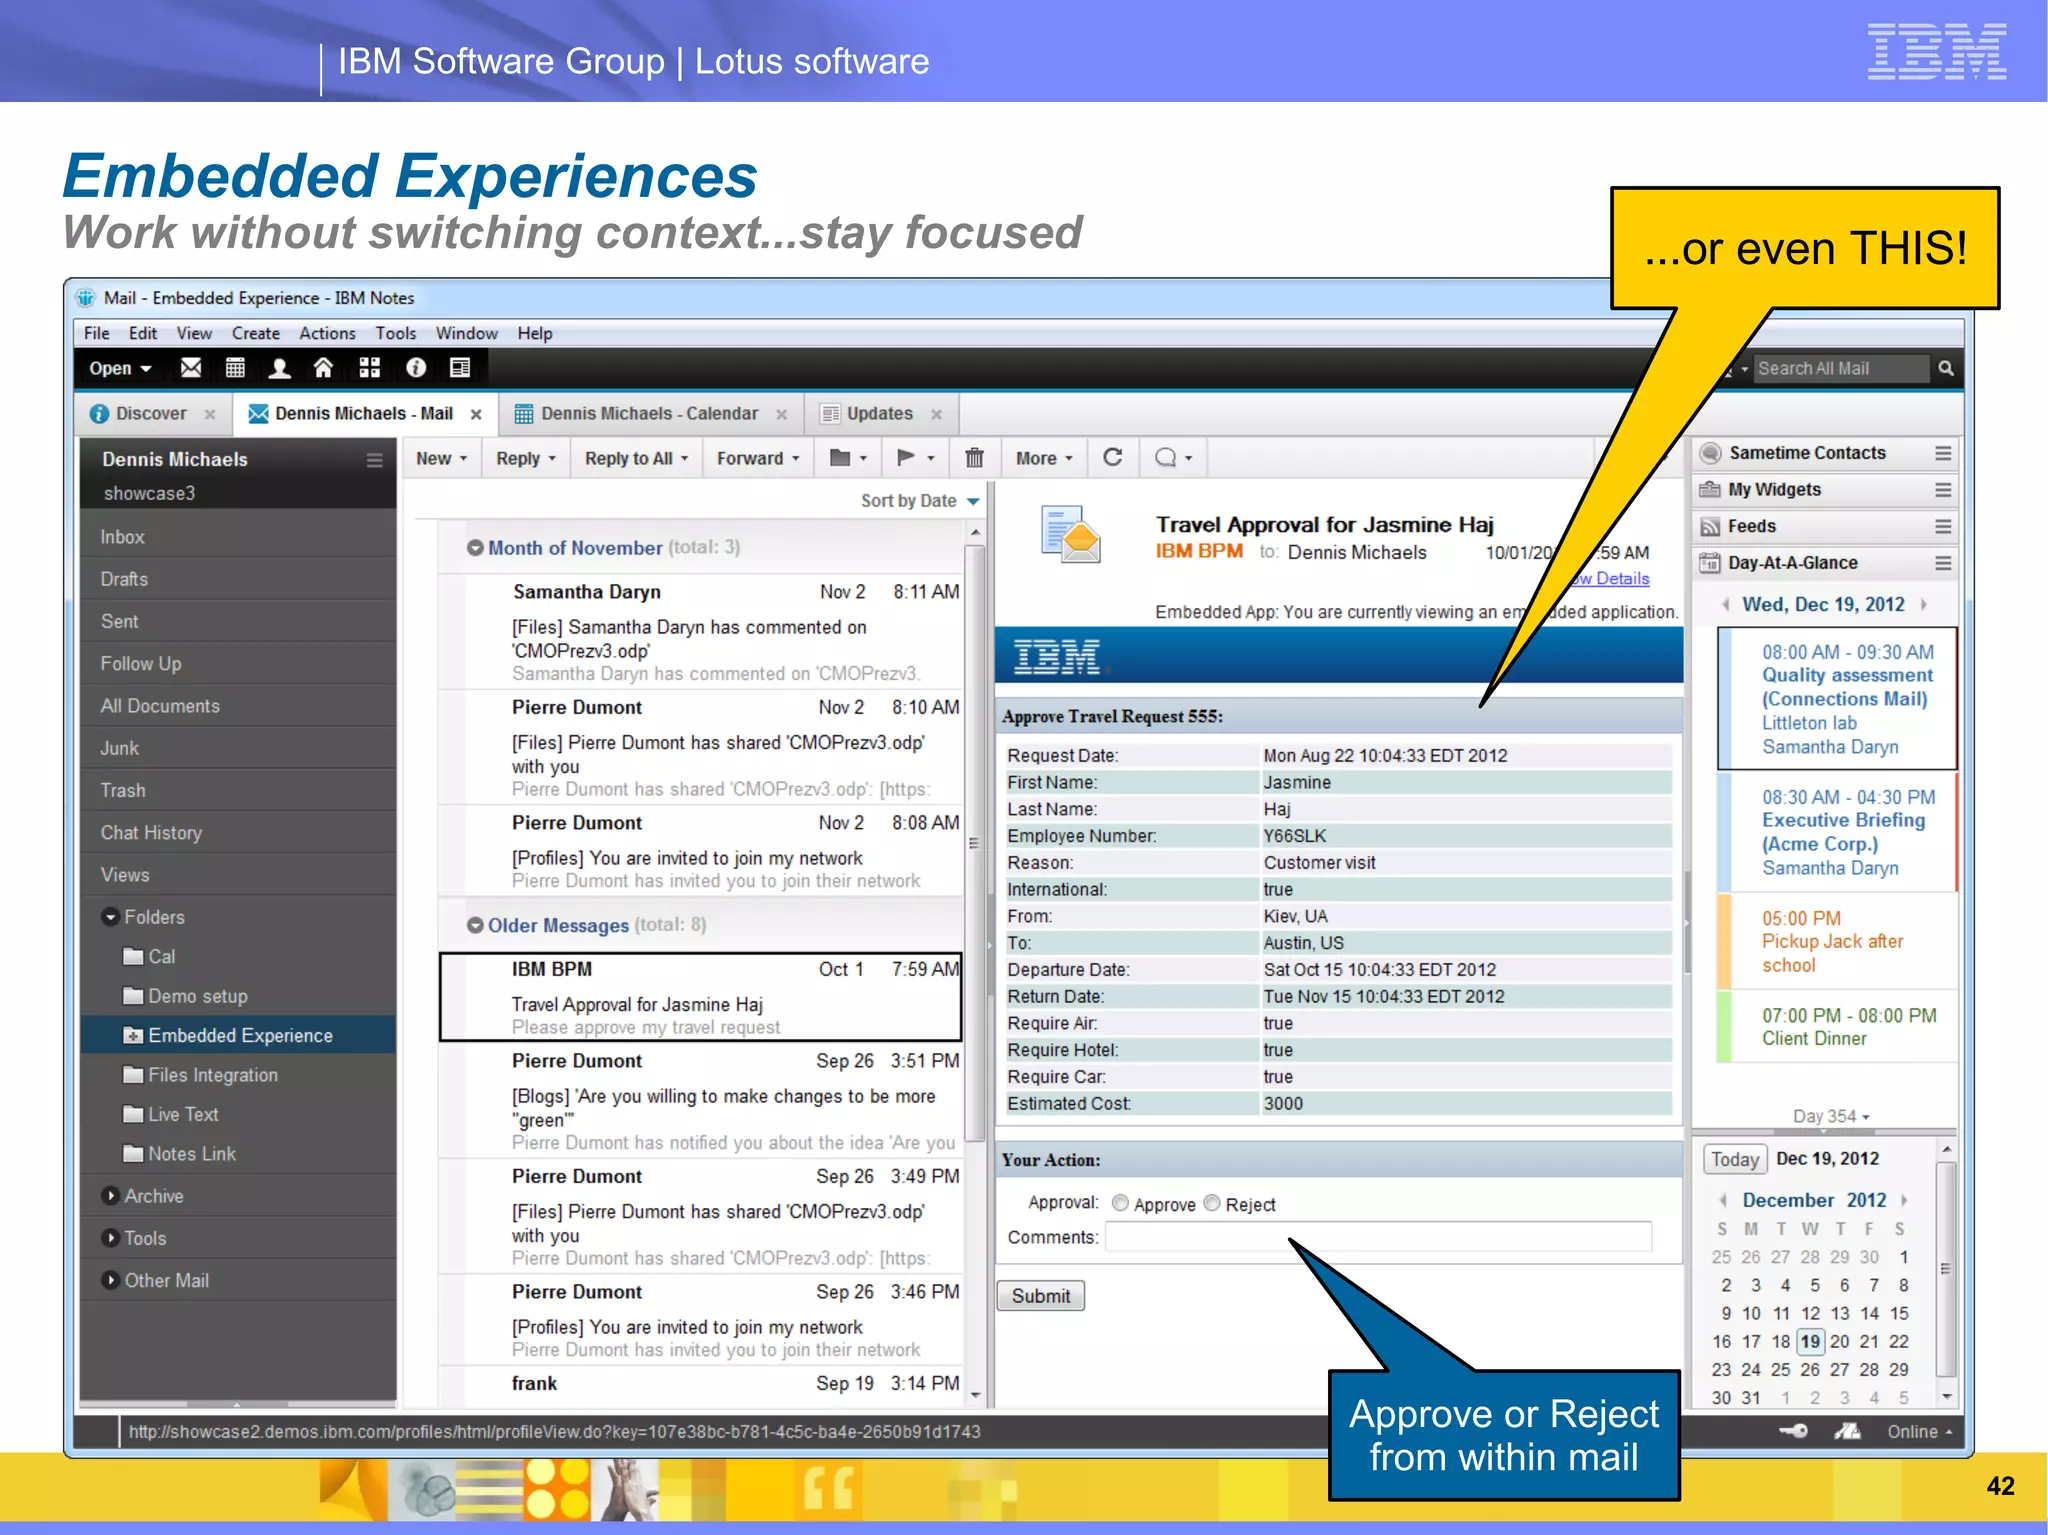
Task: Open the Online status menu
Action: (x=1919, y=1432)
